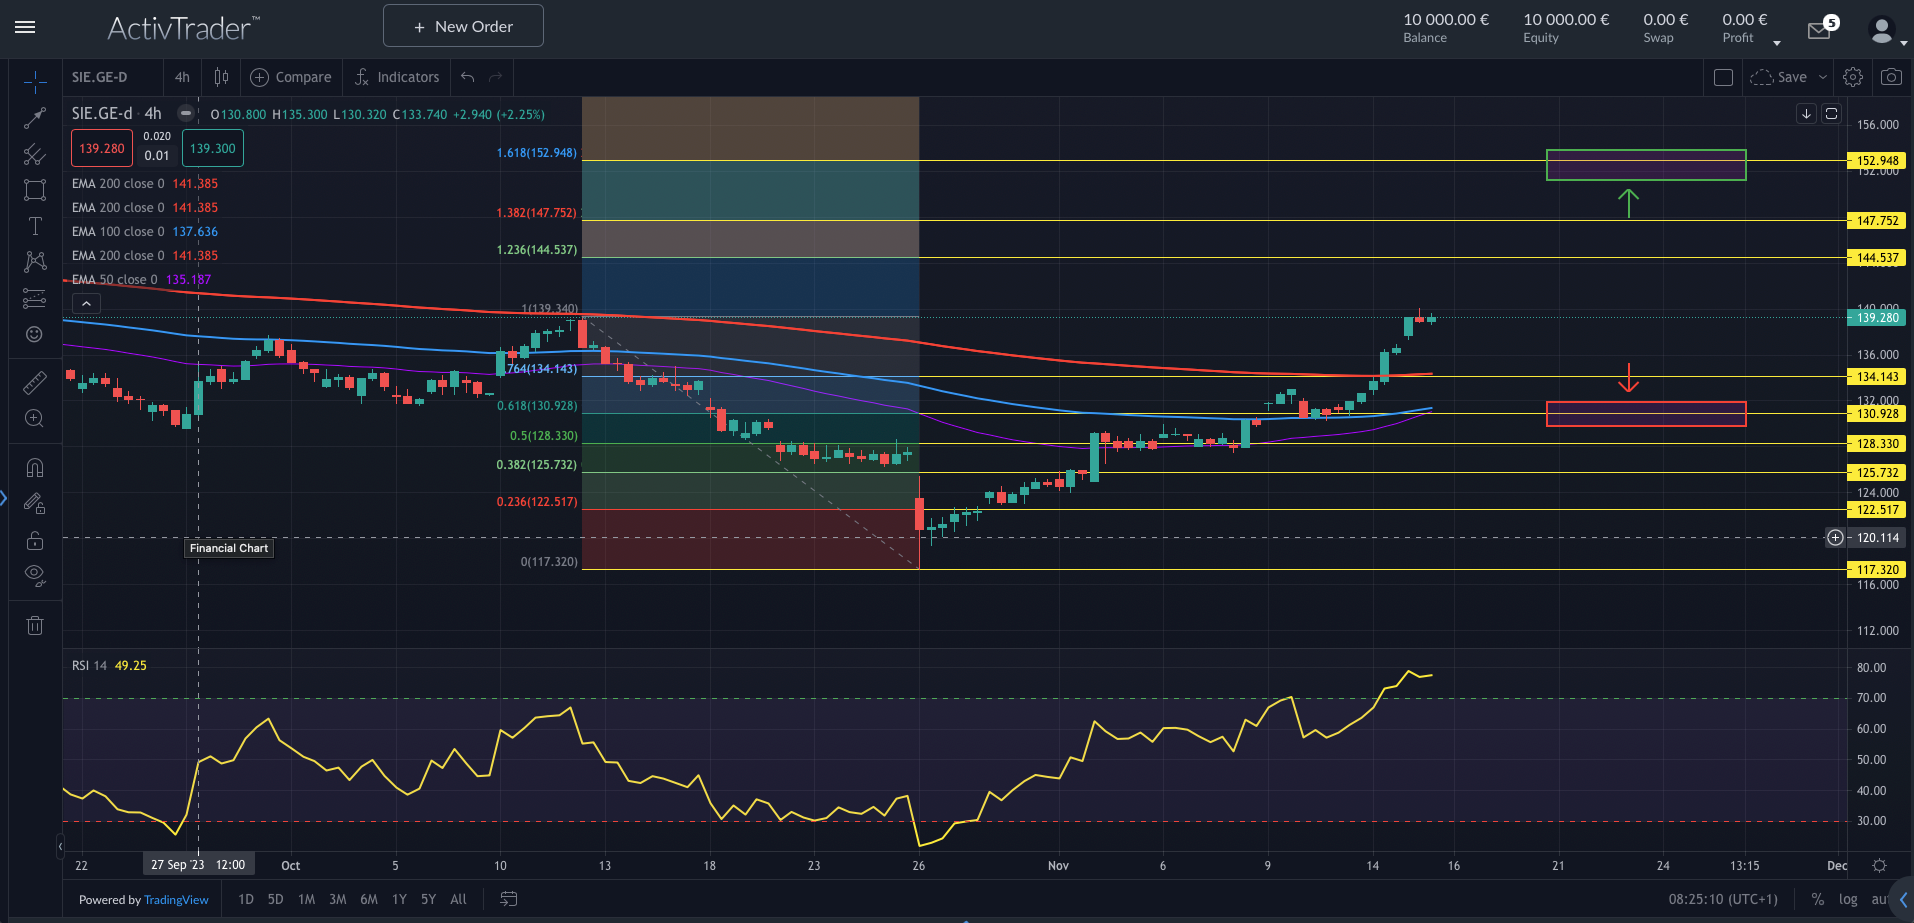The height and width of the screenshot is (923, 1914).
Task: Toggle the log scale option
Action: point(1848,899)
